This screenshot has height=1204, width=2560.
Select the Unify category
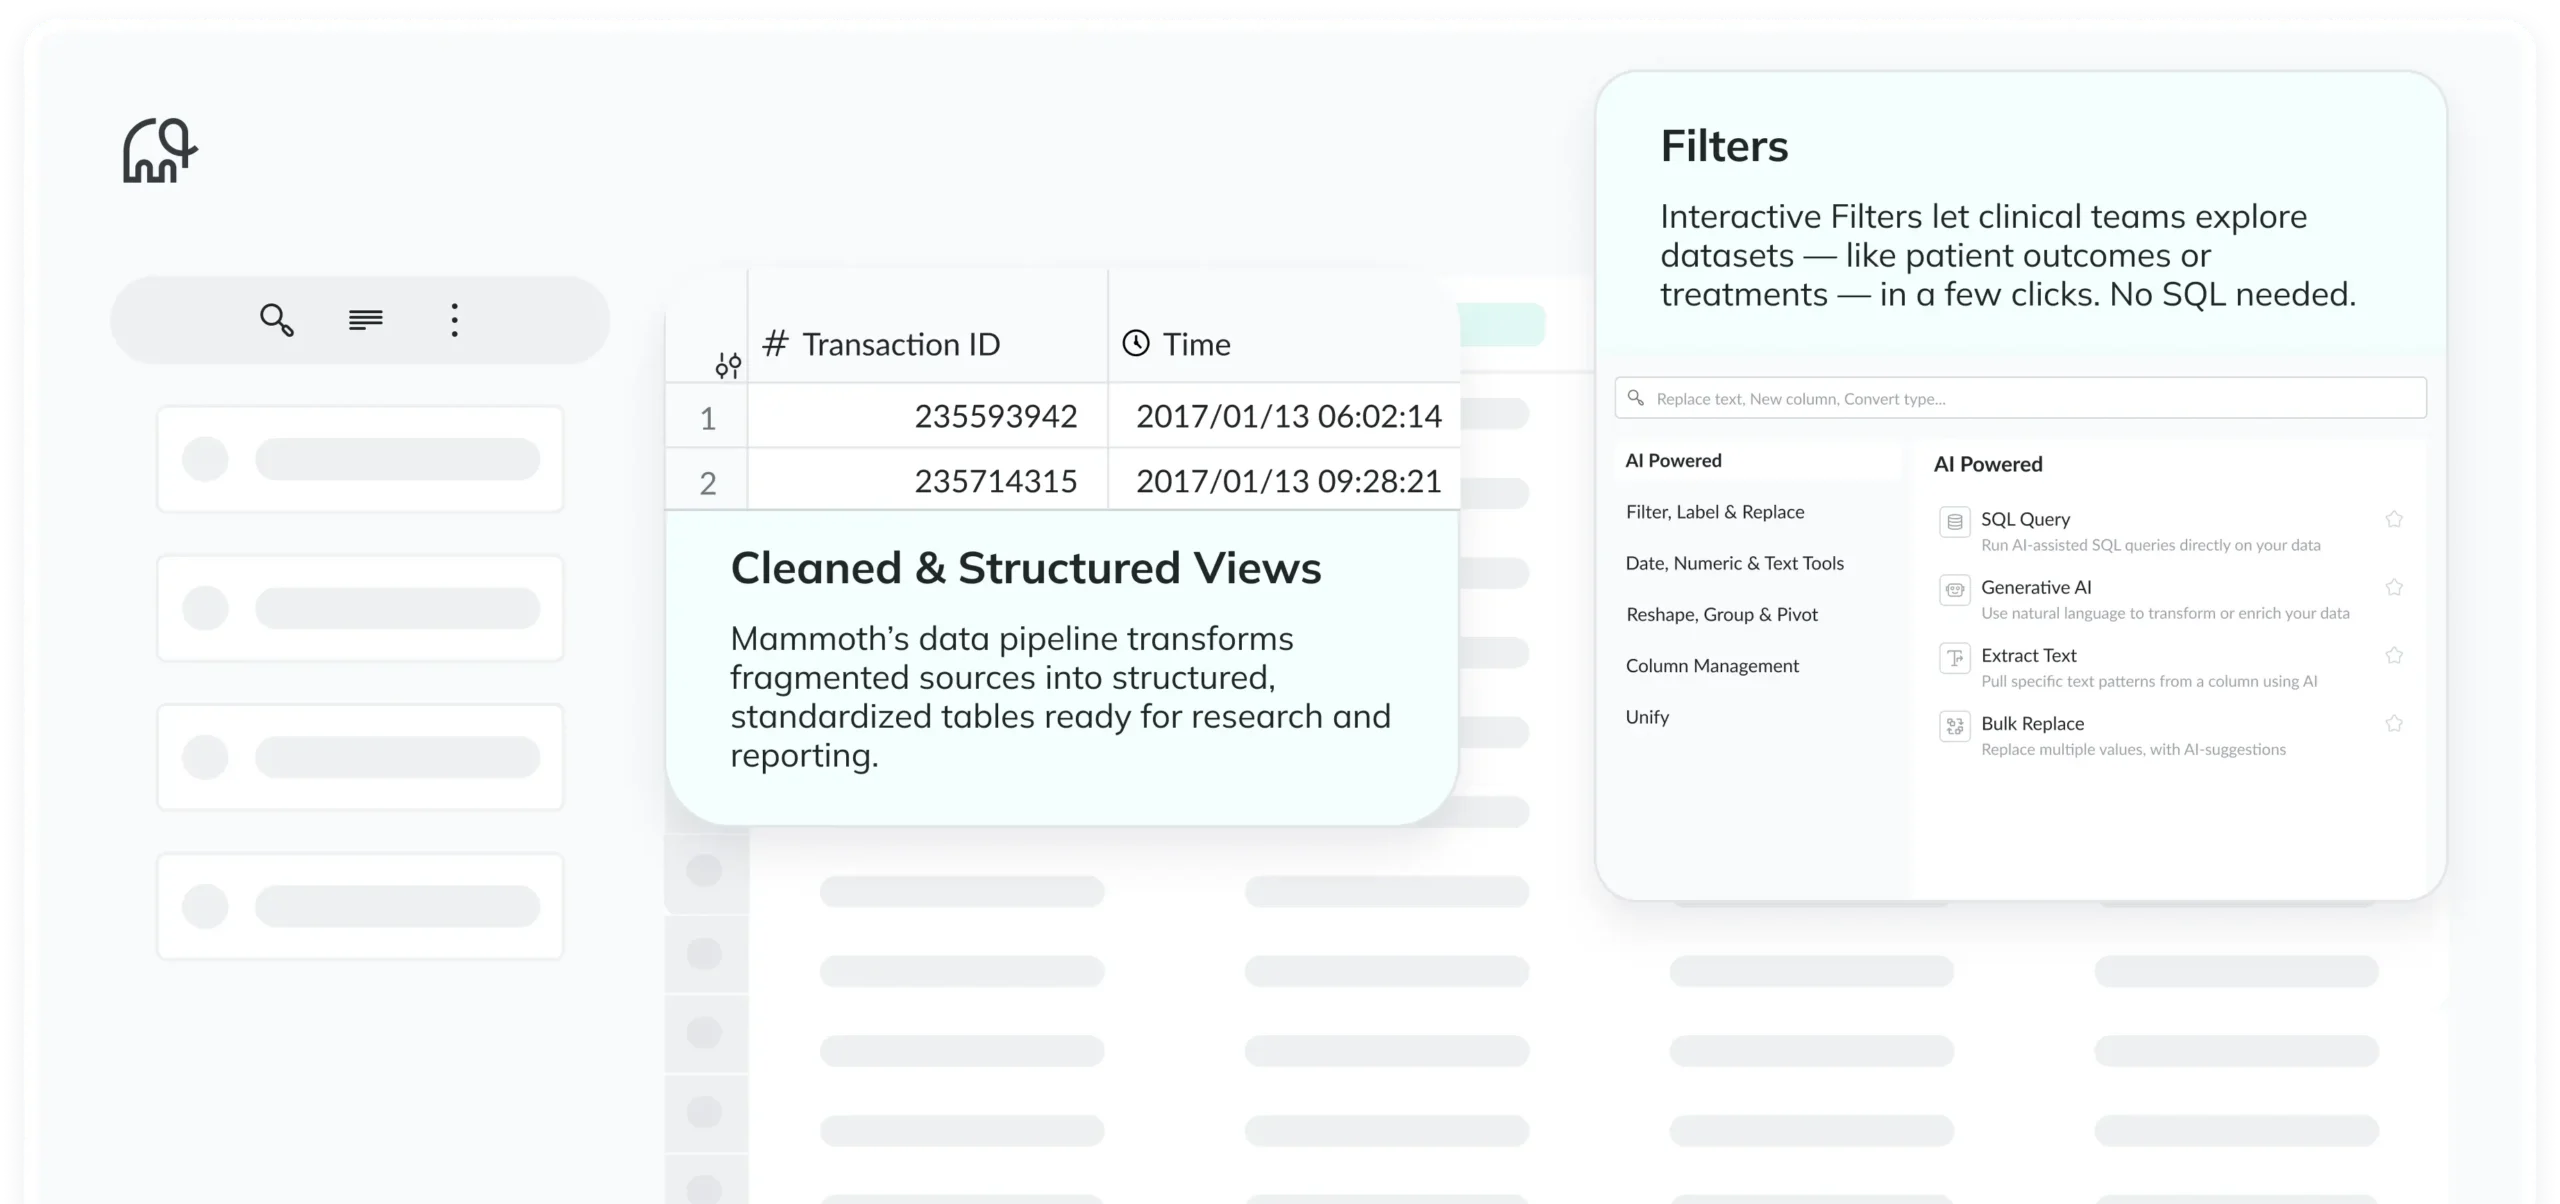click(1647, 717)
